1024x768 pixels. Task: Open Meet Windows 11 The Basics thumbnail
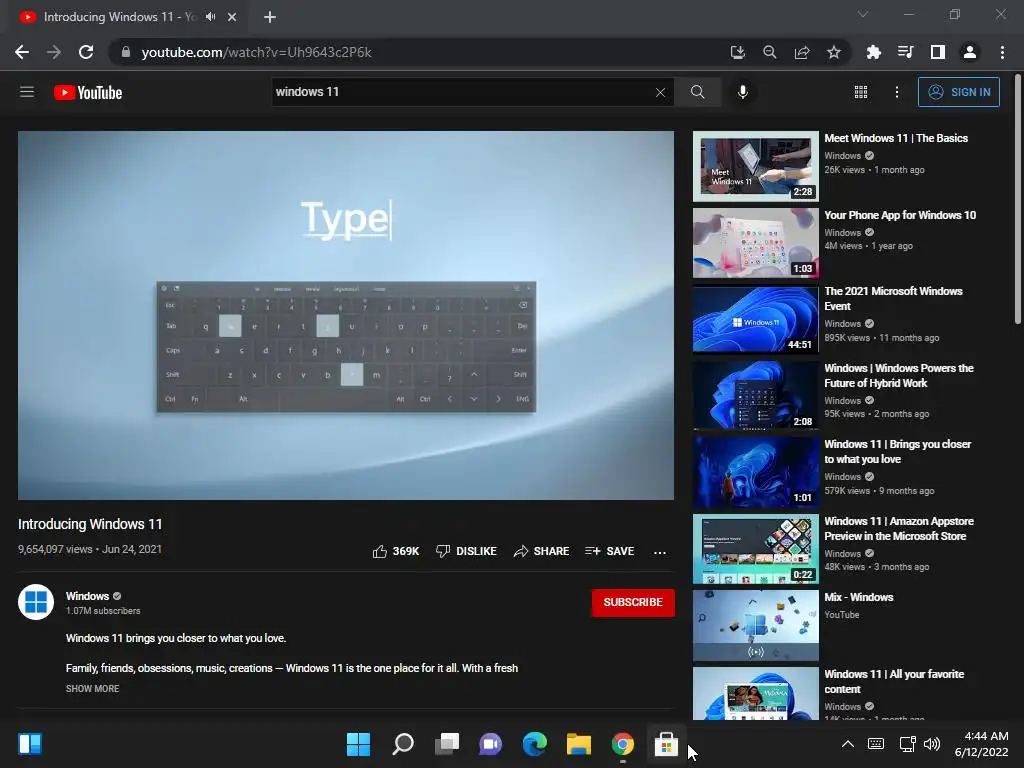pos(756,167)
